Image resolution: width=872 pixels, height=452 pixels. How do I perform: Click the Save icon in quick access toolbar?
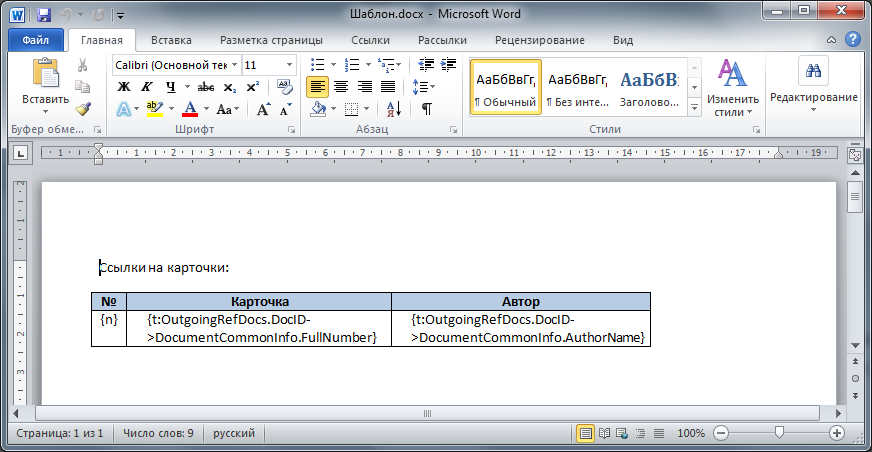42,15
